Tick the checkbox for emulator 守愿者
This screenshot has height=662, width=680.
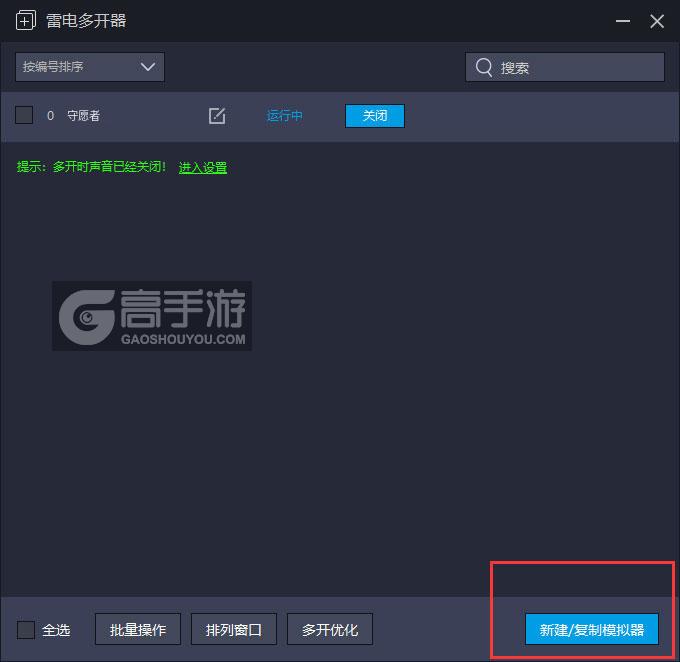(x=24, y=115)
